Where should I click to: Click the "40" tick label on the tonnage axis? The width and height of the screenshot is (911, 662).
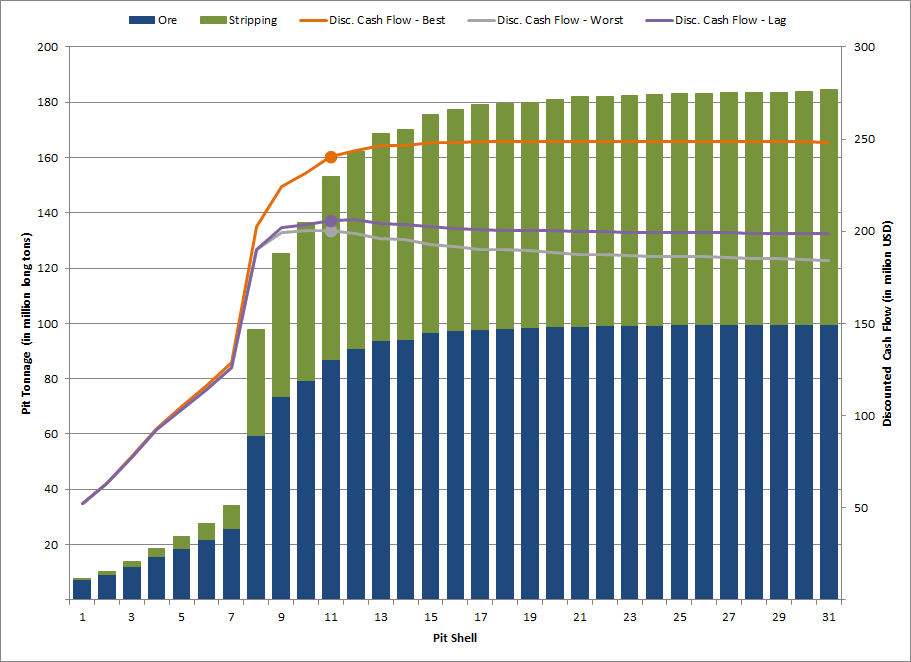tap(51, 489)
